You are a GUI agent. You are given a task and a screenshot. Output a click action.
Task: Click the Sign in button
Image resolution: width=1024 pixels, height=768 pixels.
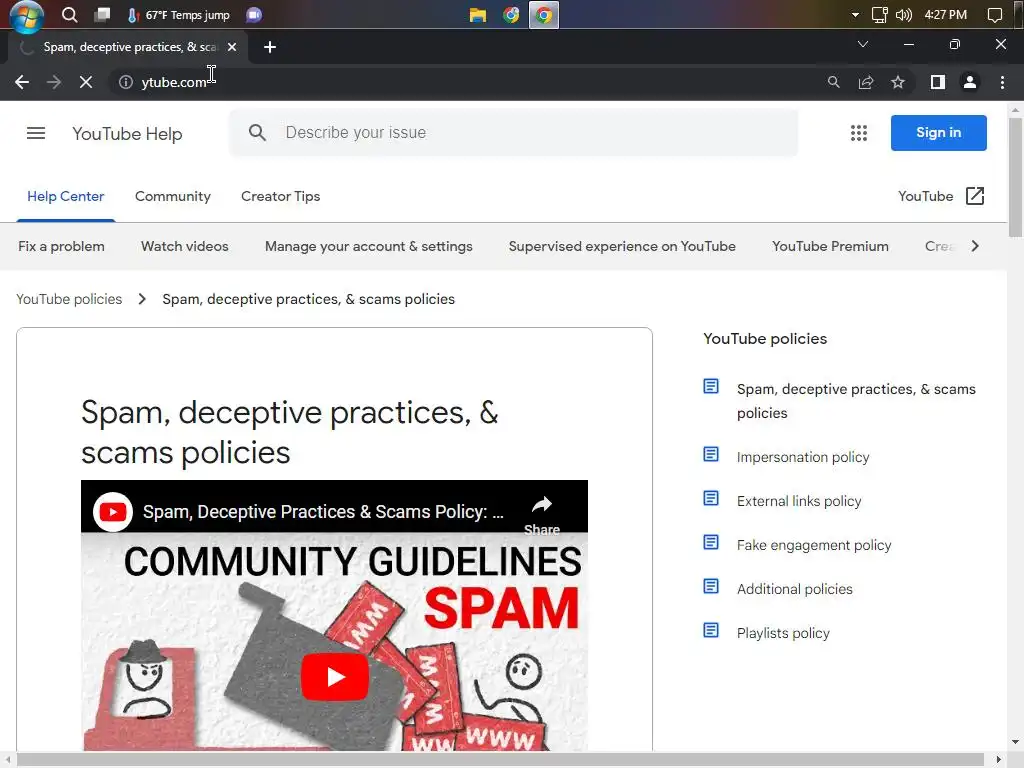coord(938,133)
